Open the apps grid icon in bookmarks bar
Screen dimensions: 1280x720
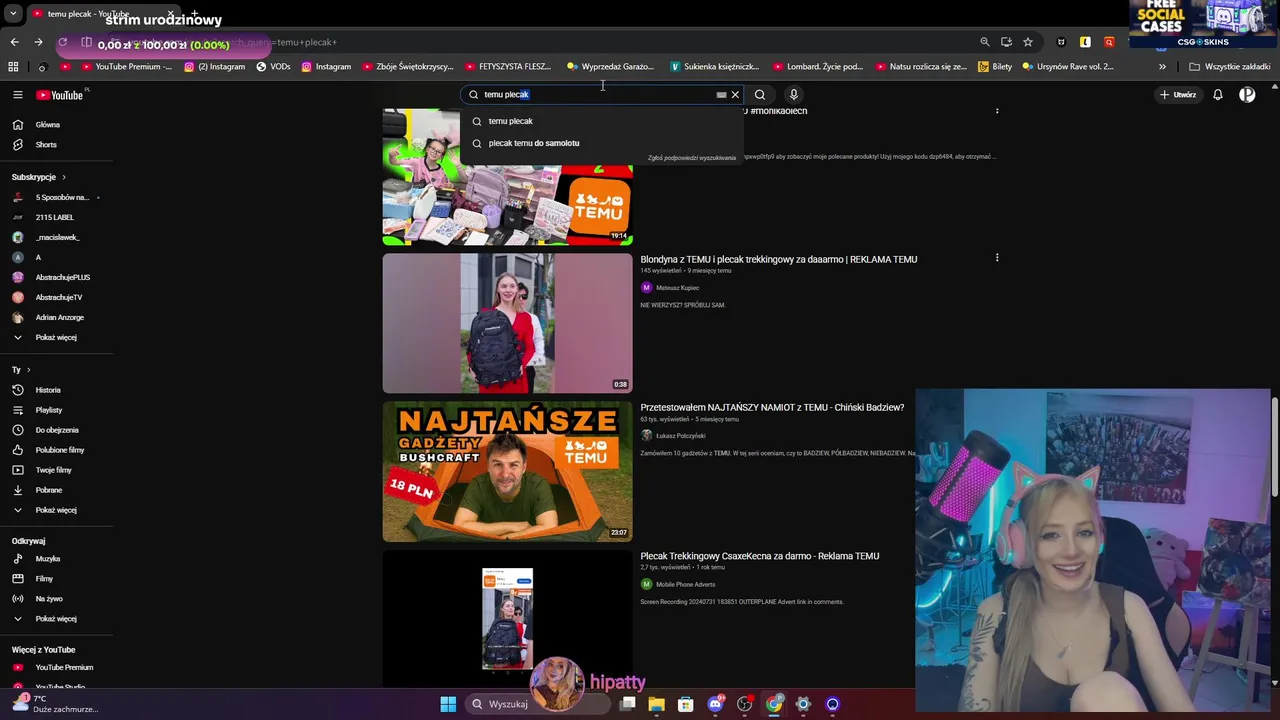[13, 67]
